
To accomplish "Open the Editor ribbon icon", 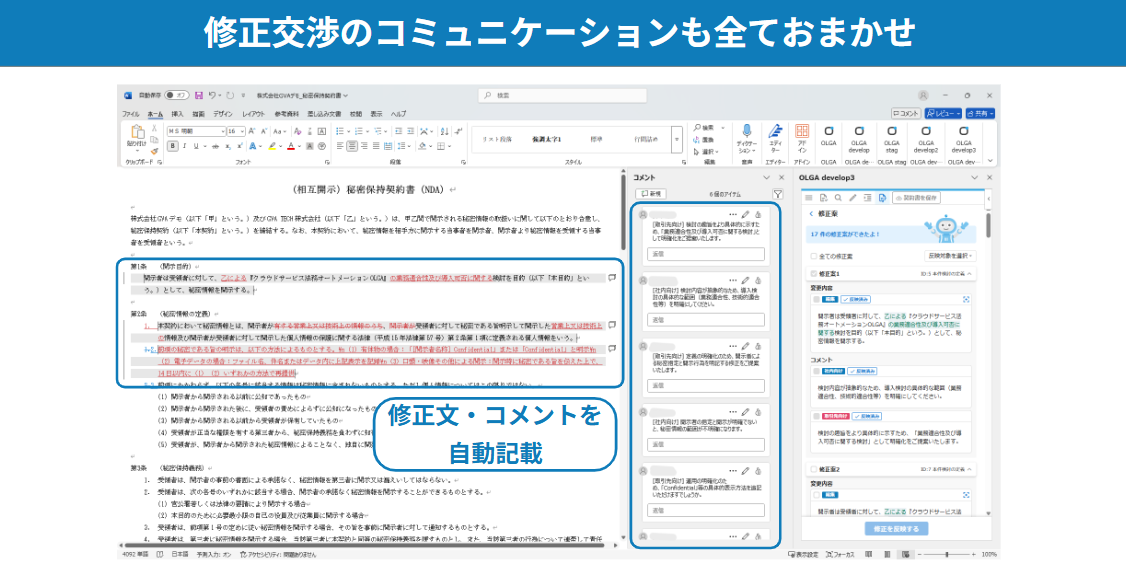I will [775, 139].
